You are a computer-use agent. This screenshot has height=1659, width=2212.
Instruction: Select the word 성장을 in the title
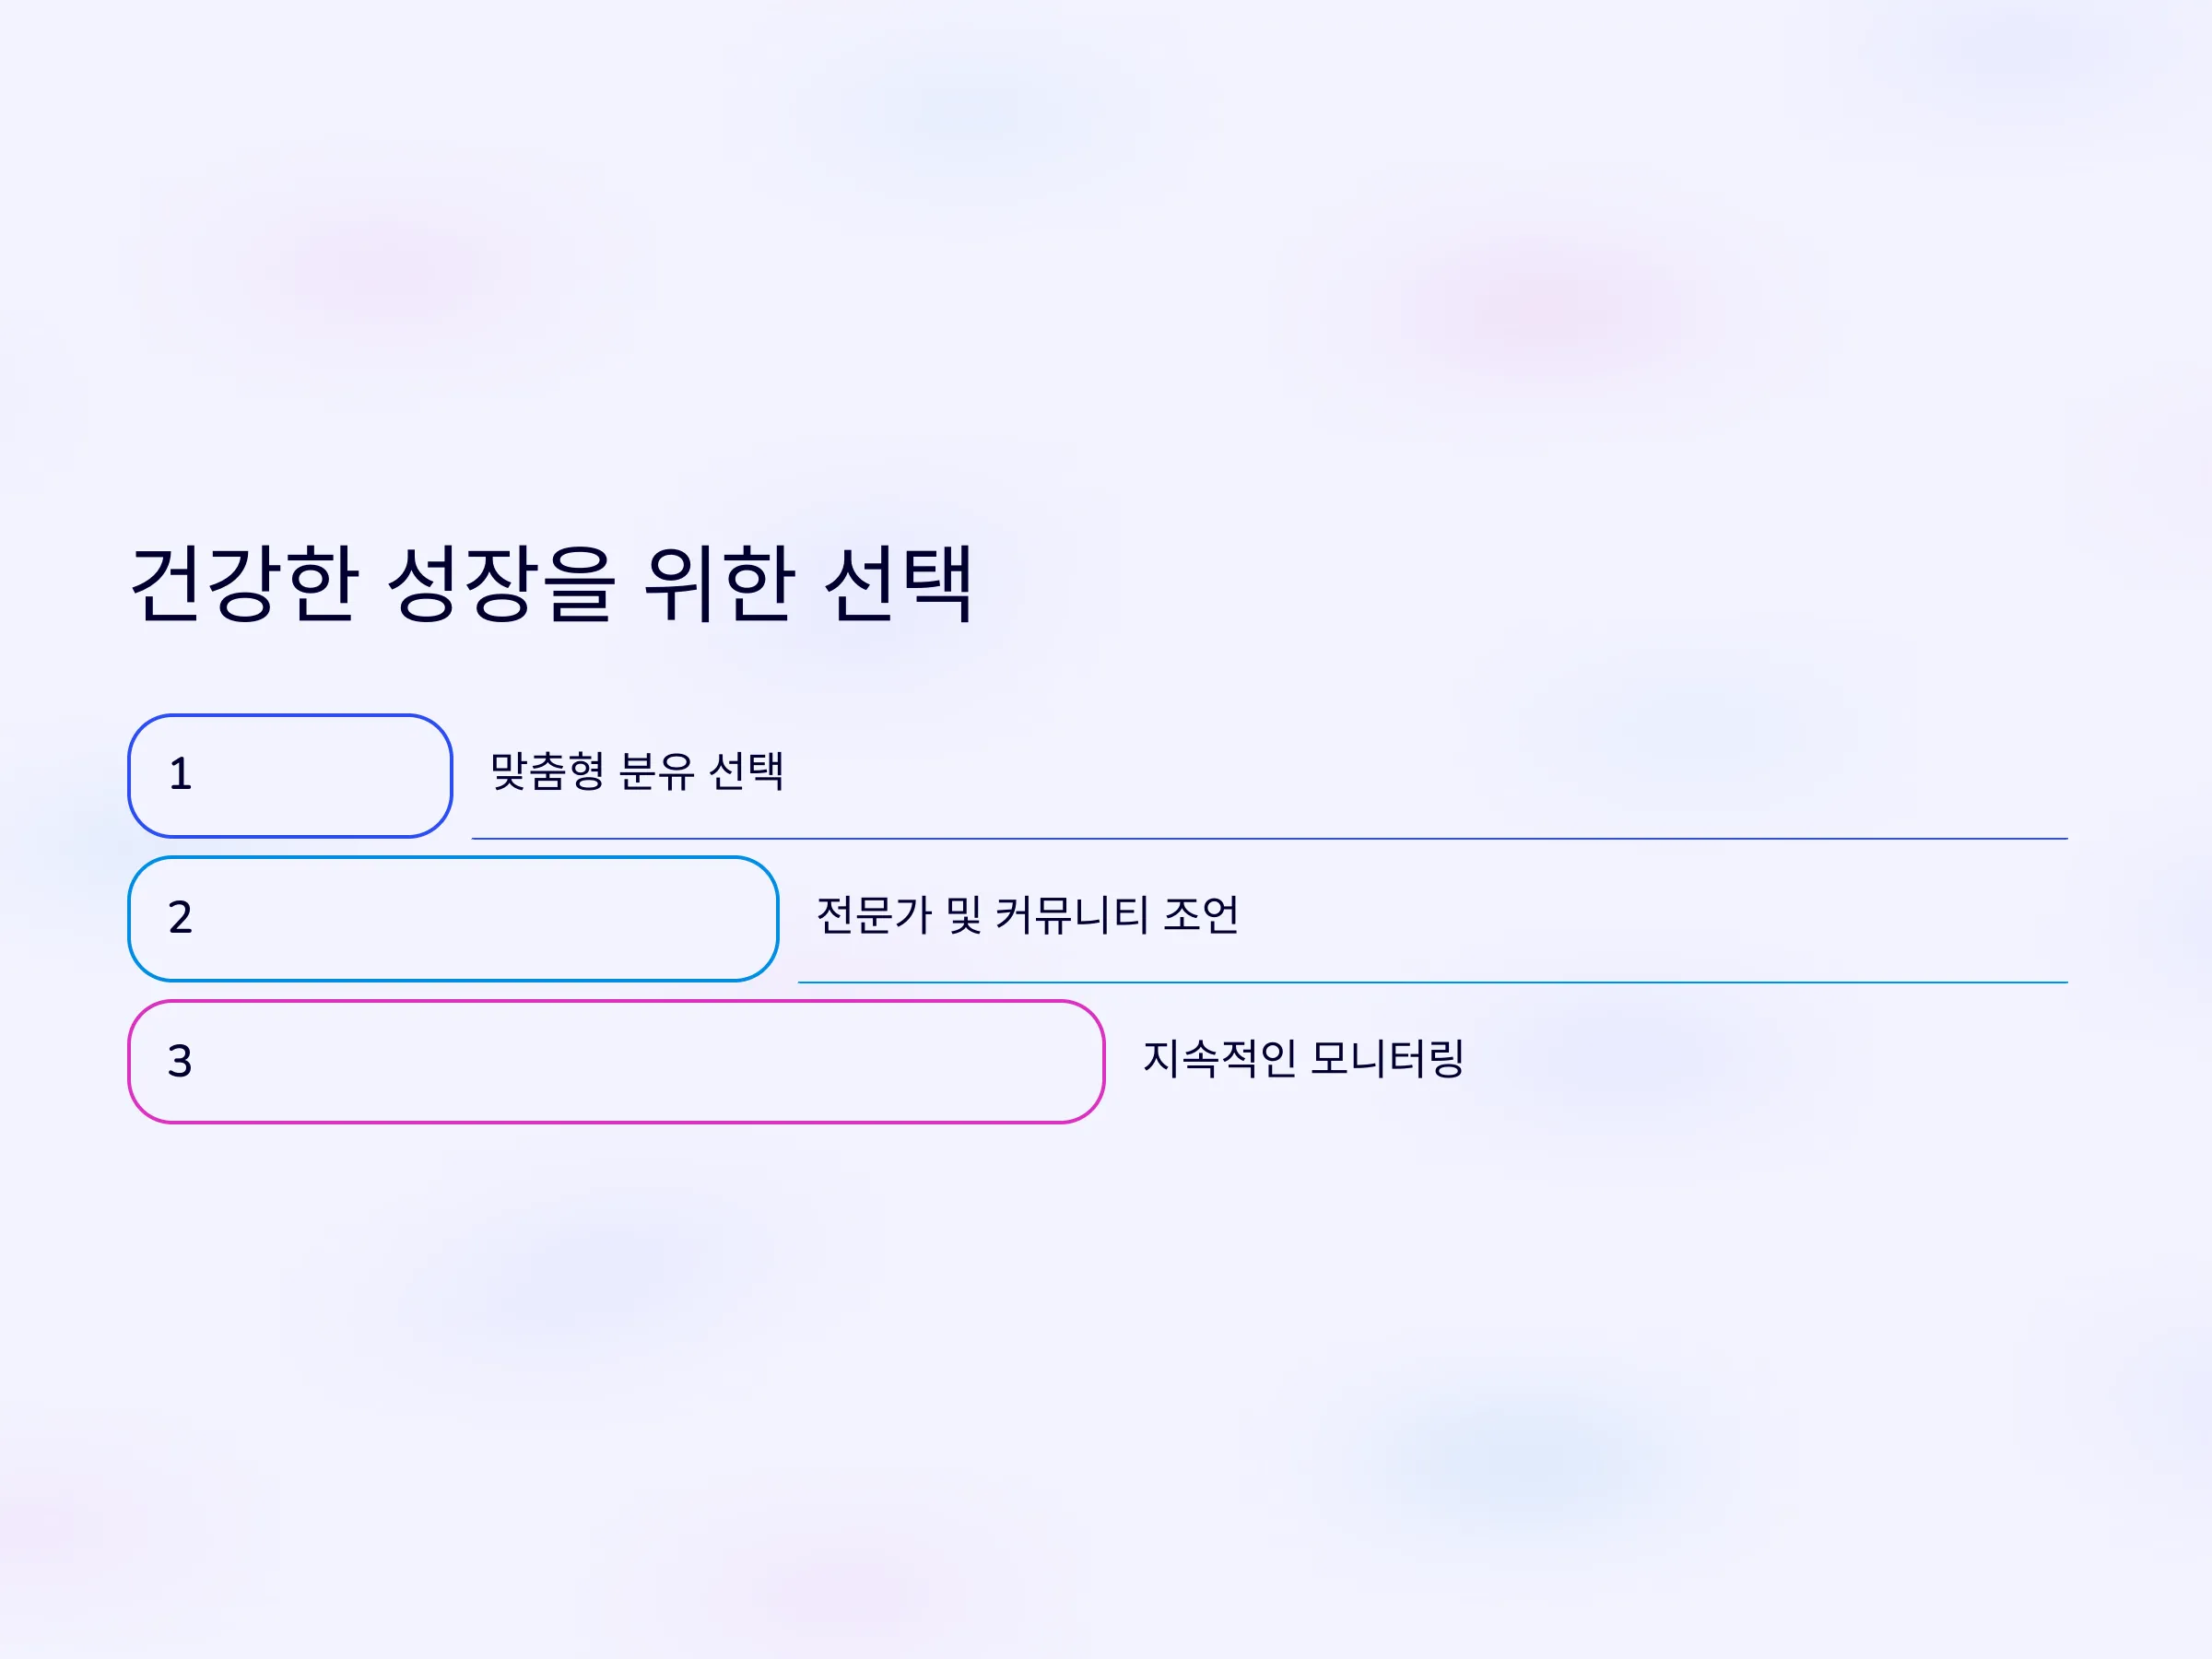[x=500, y=584]
